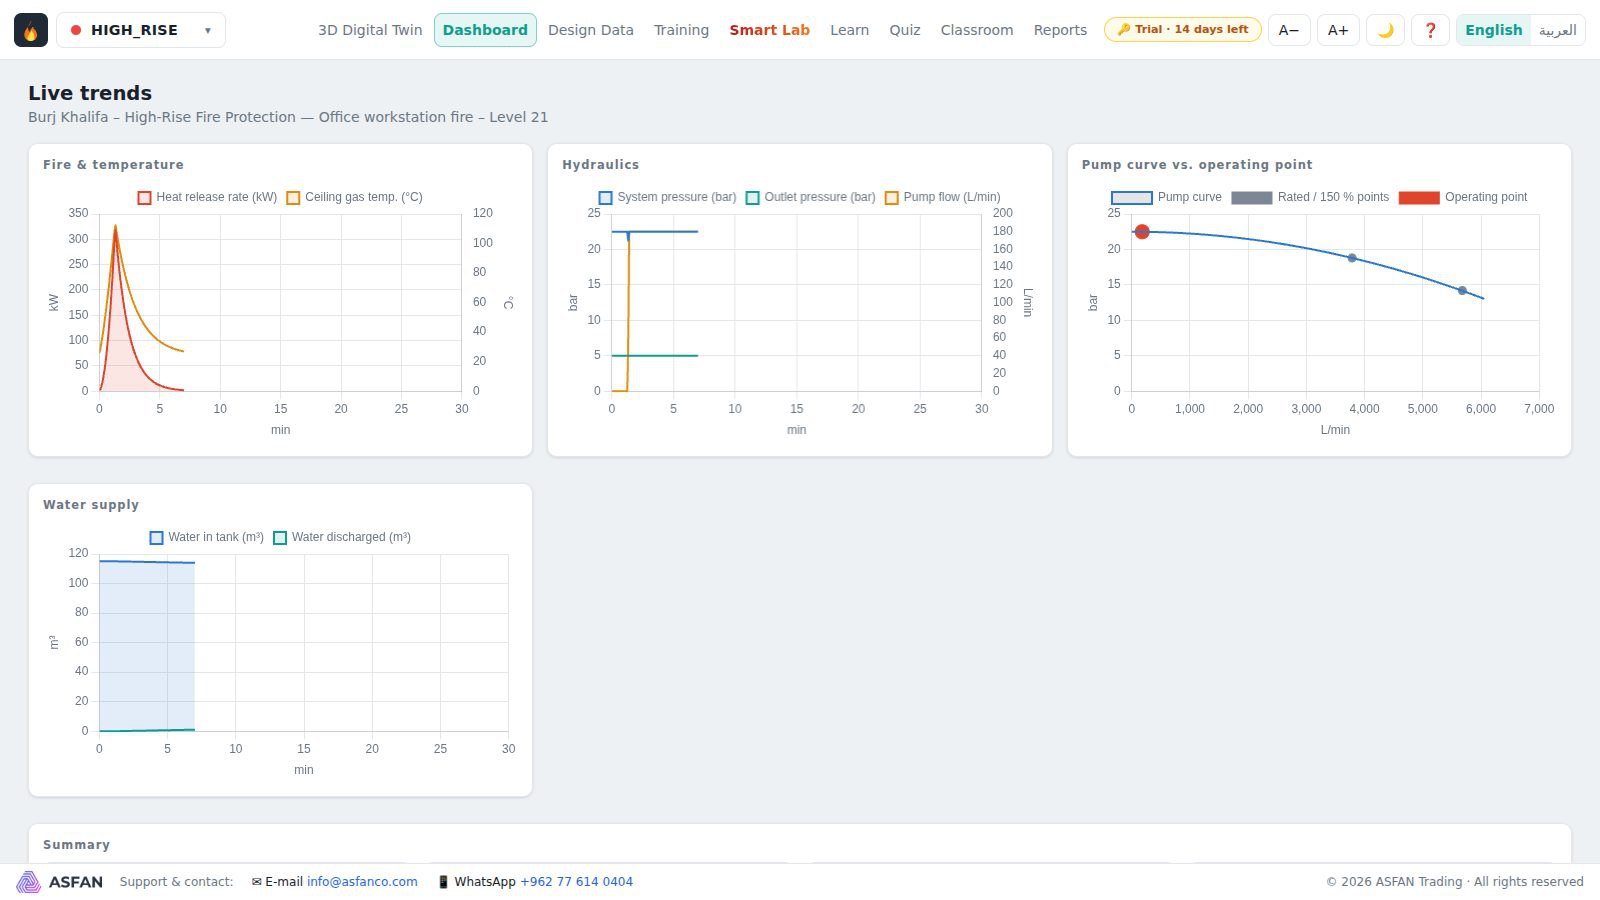
Task: Click the Hydraulics panel title
Action: point(600,165)
